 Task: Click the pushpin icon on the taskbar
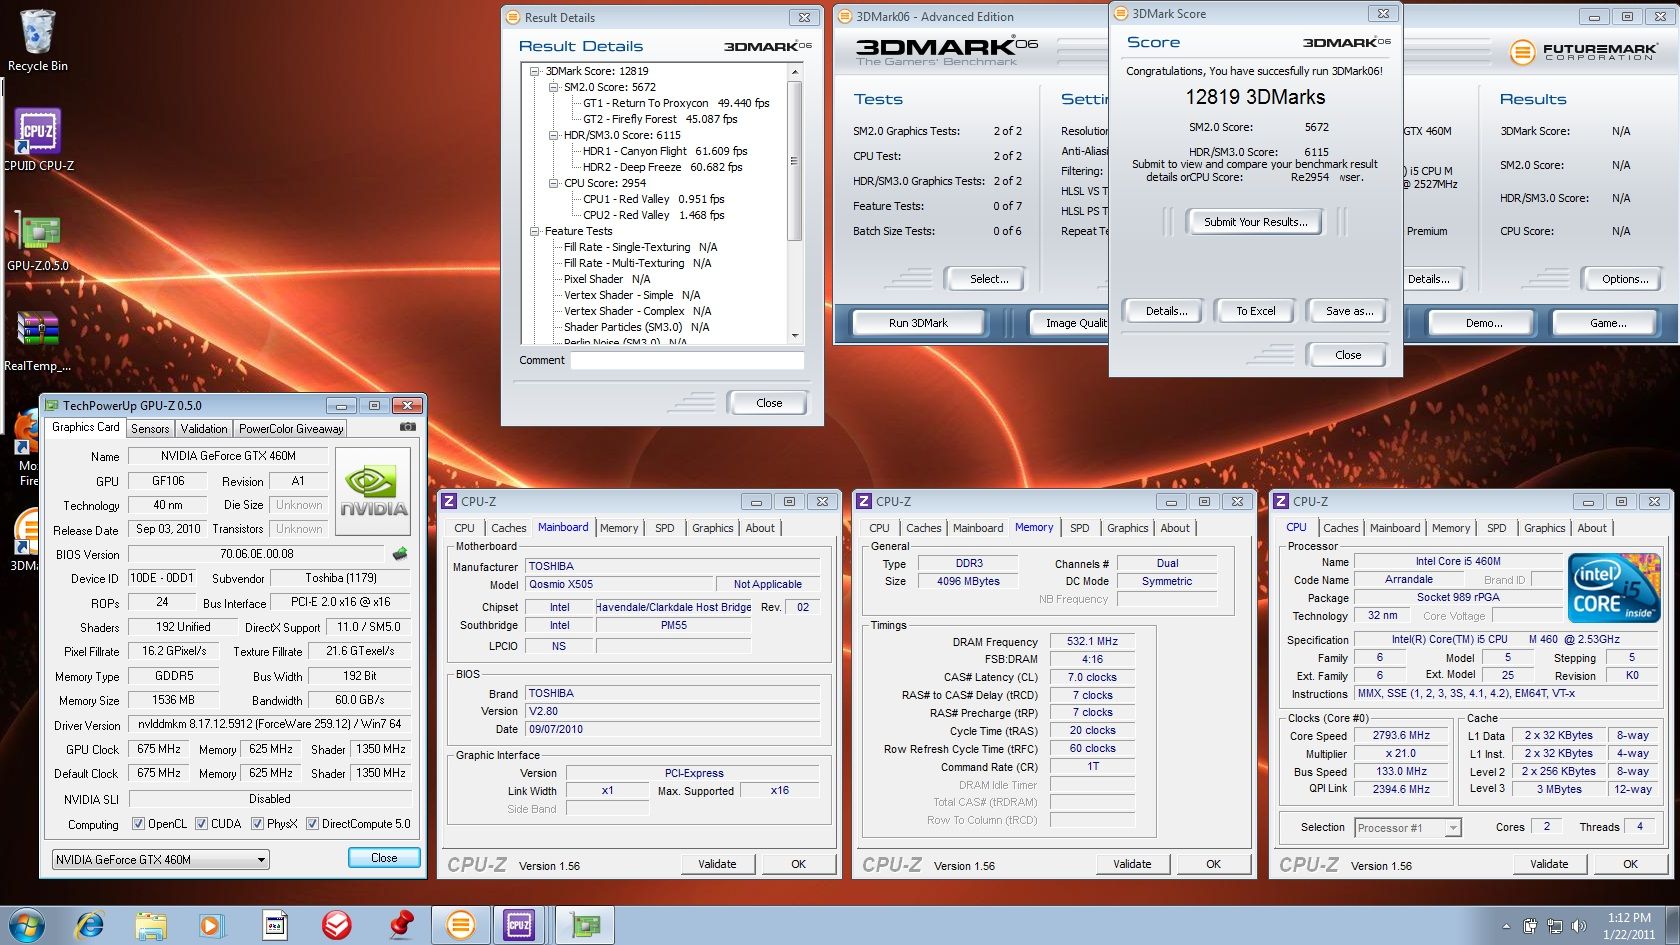coord(401,926)
